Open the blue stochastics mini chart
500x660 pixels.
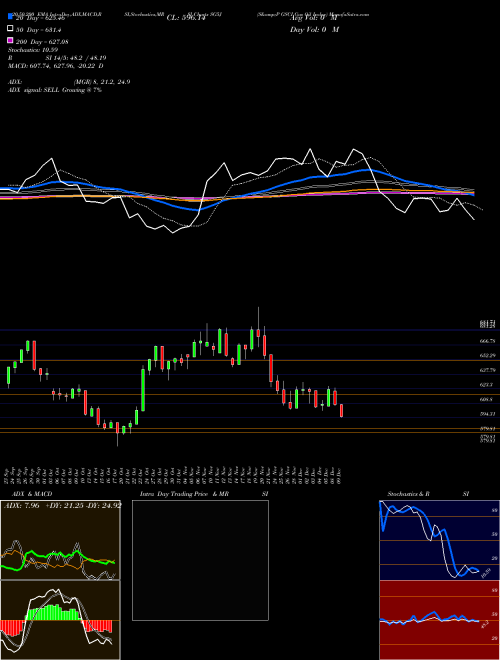[x=439, y=540]
